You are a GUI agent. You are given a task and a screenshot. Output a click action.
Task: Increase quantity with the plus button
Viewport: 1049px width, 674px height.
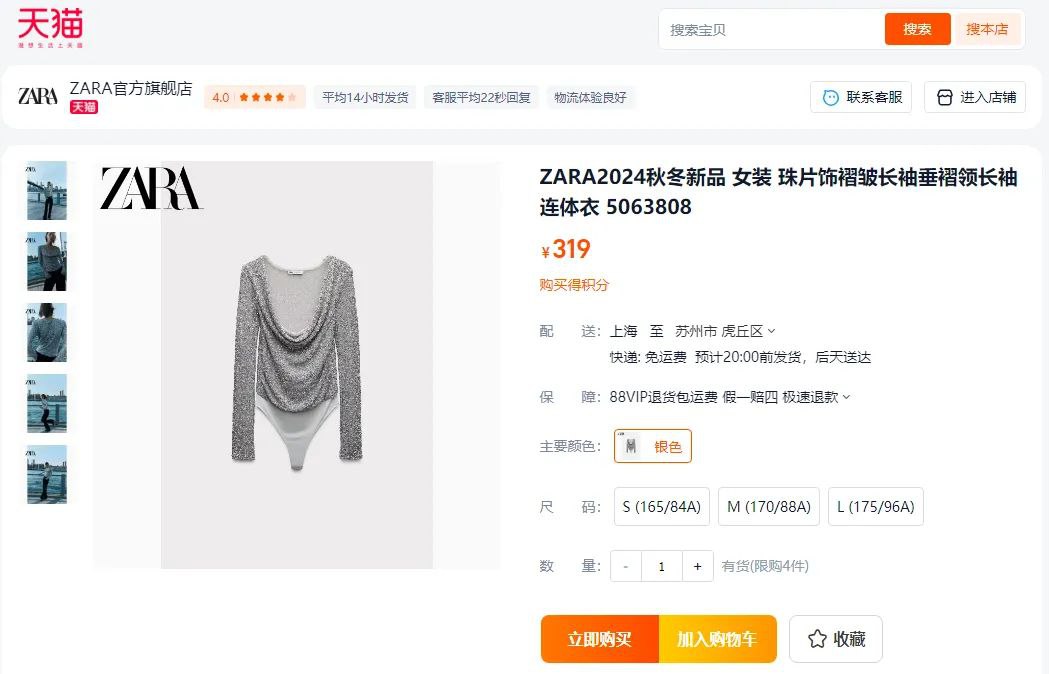click(697, 566)
